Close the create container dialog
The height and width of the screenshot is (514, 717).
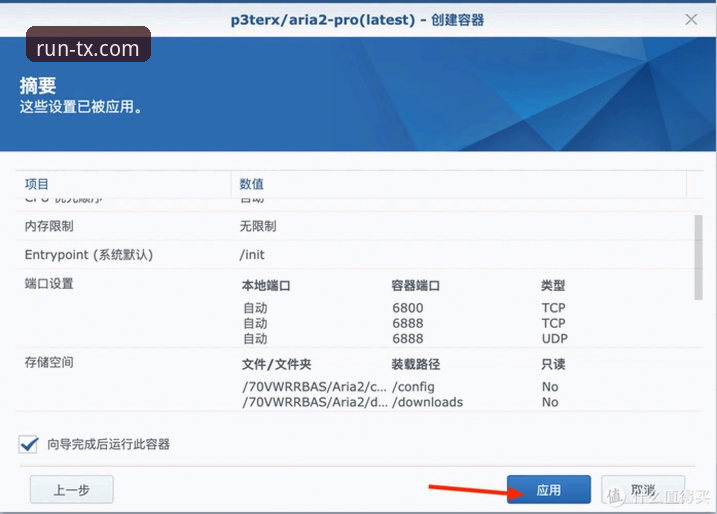point(691,19)
